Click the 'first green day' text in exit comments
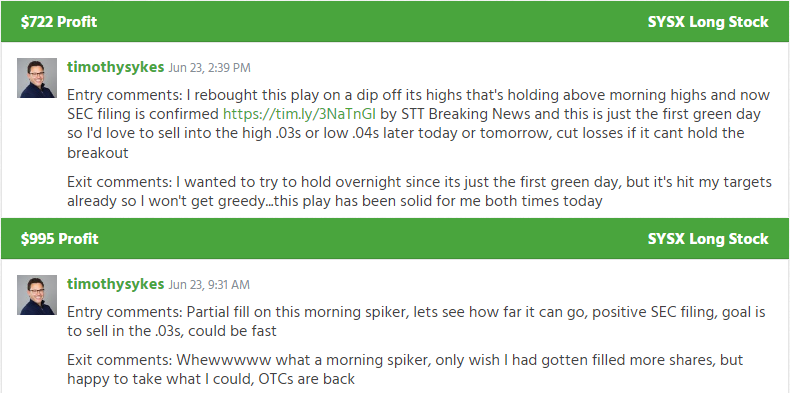Image resolution: width=790 pixels, height=393 pixels. (560, 182)
